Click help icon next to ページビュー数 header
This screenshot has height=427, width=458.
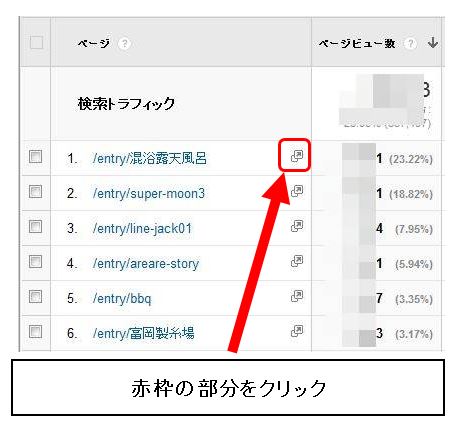(x=410, y=43)
